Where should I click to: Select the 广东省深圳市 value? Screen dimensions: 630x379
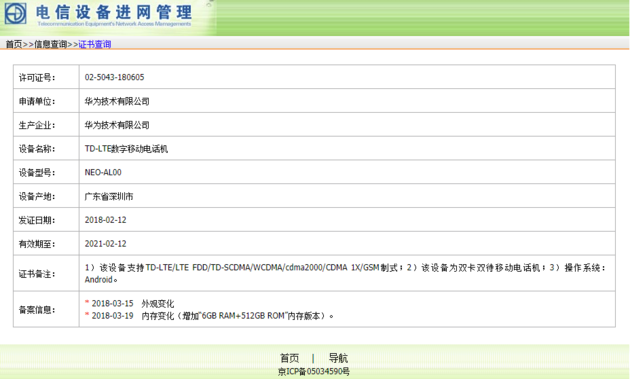click(108, 196)
